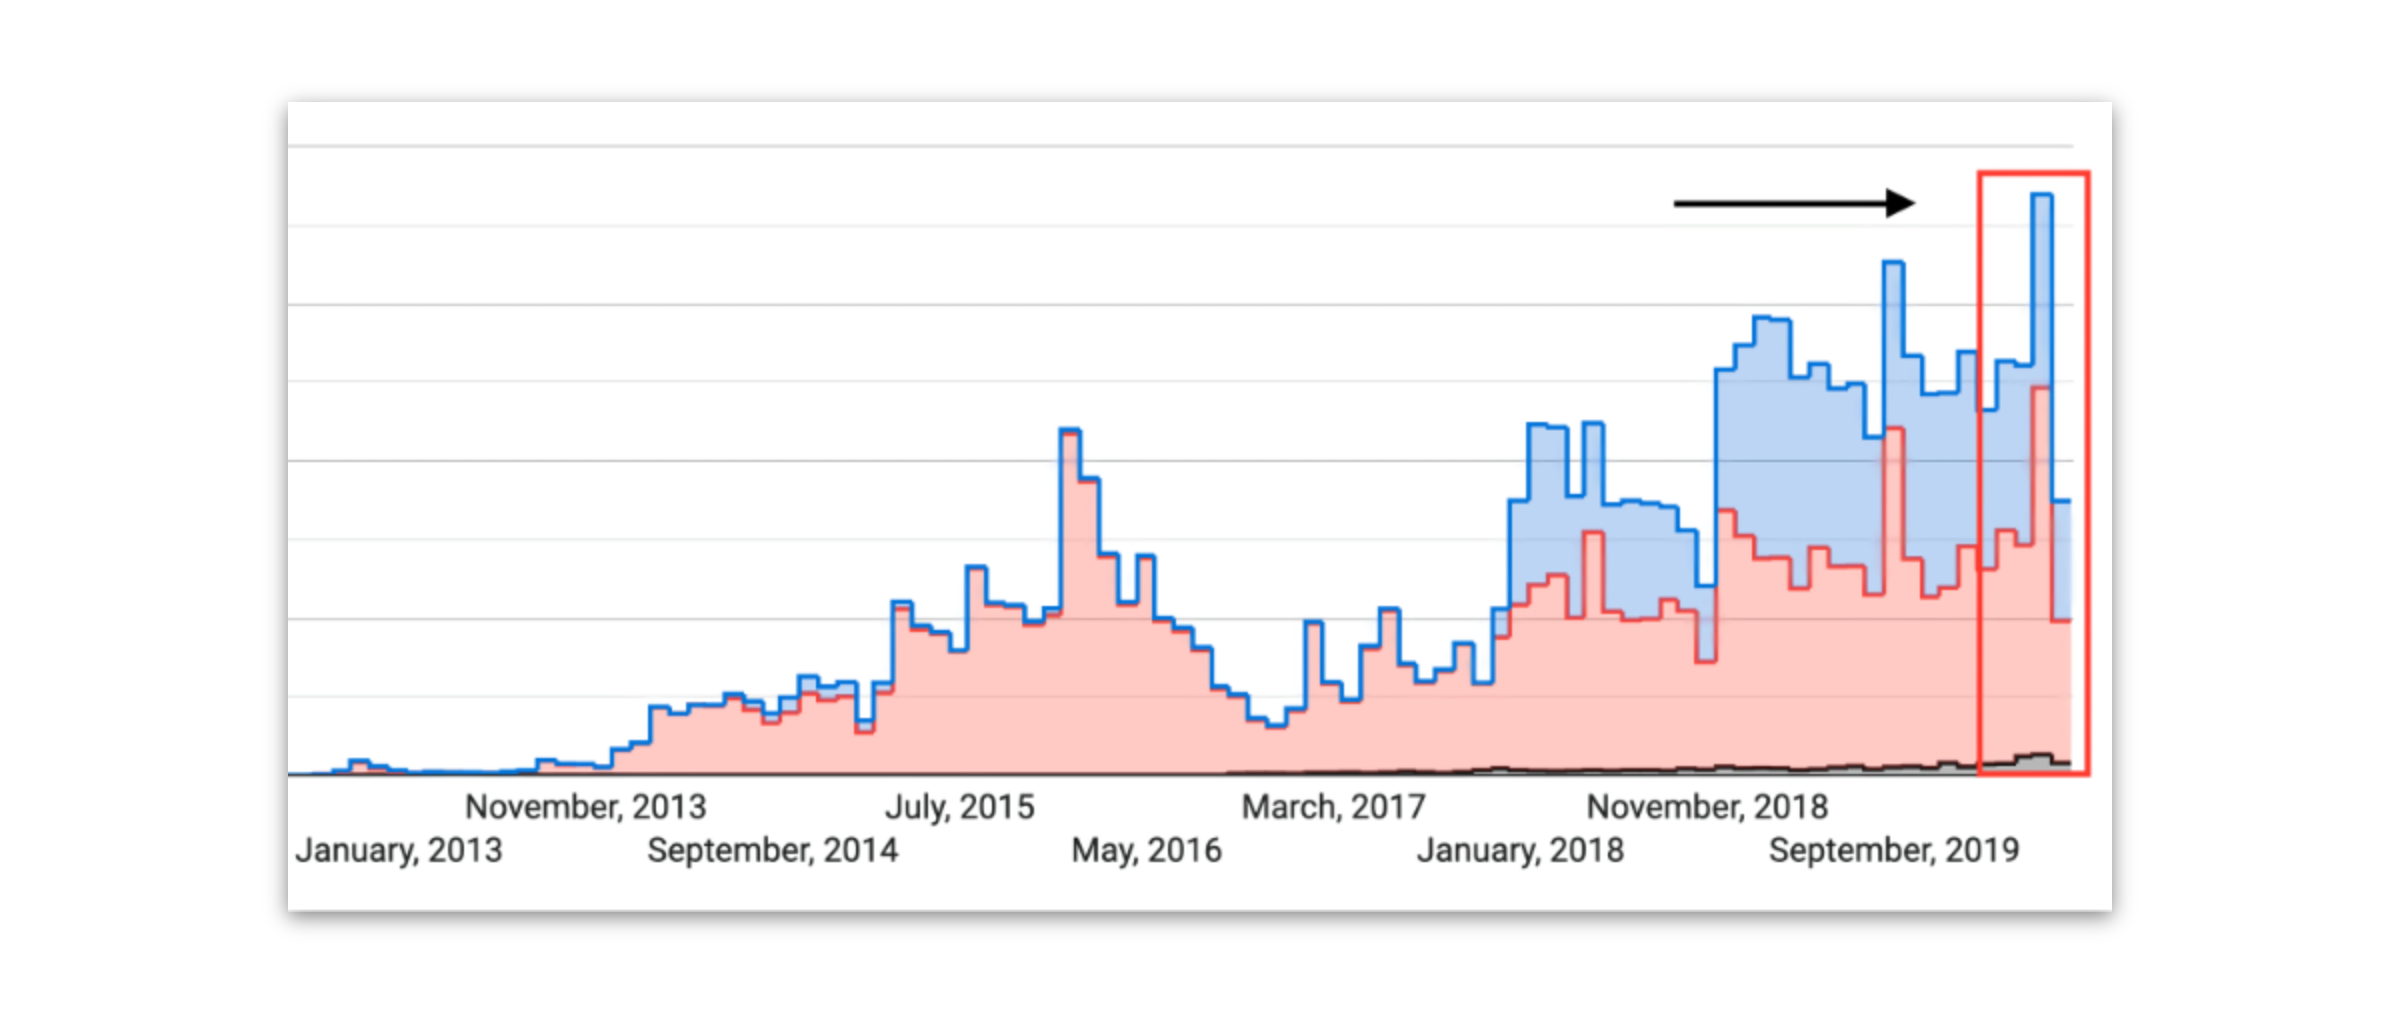Click the 'January, 2018' axis label
2400x1020 pixels.
(1521, 850)
